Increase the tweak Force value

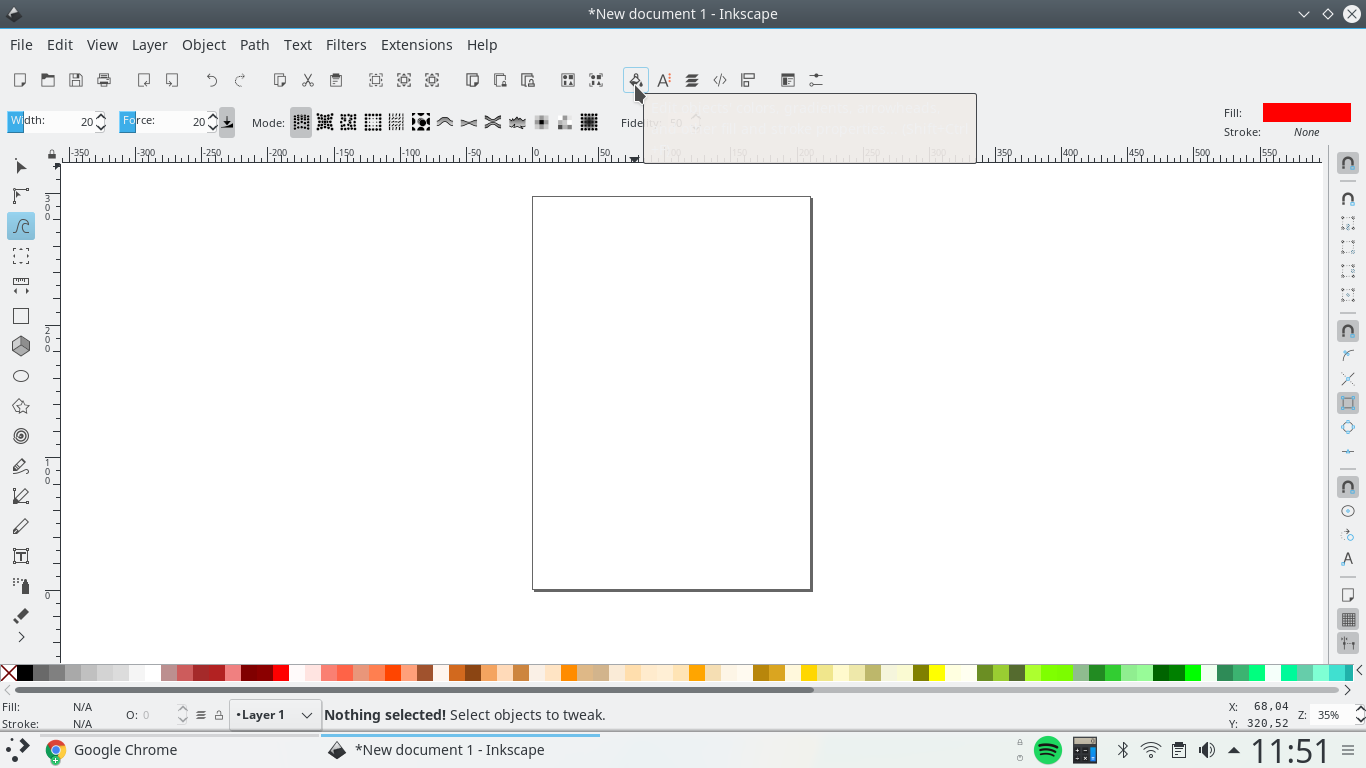(213, 116)
